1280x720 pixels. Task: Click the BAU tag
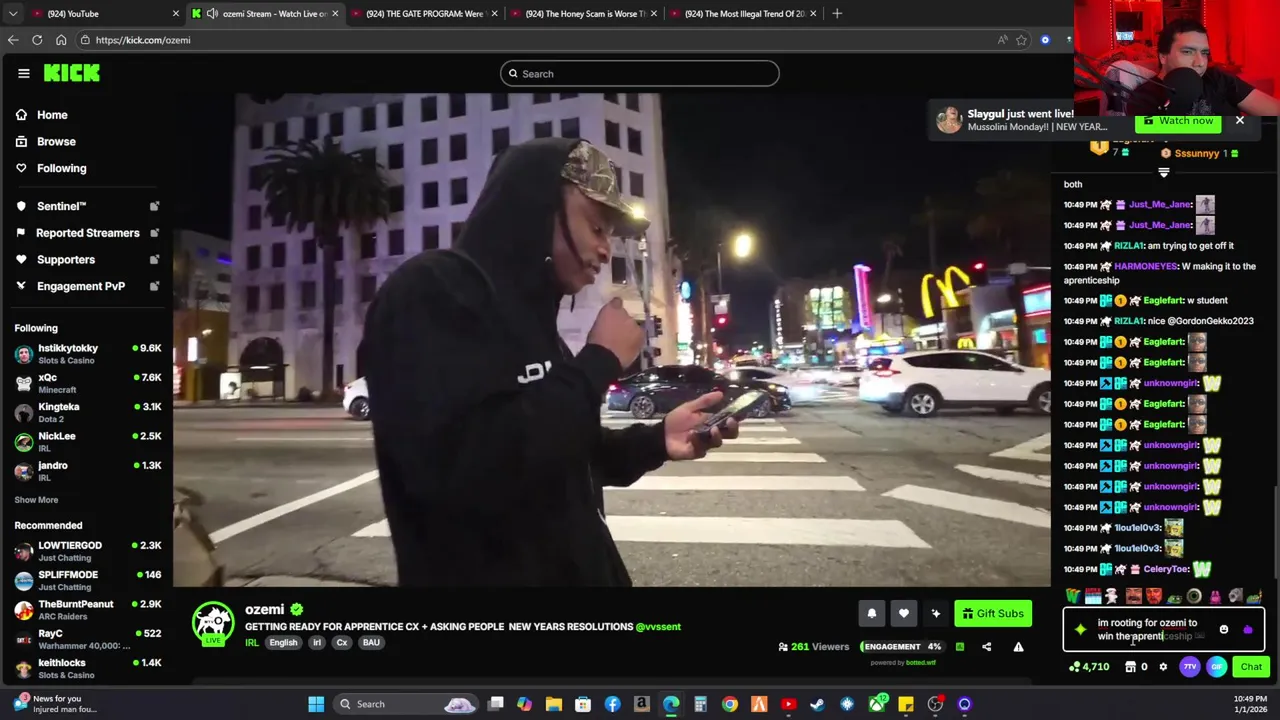(371, 643)
